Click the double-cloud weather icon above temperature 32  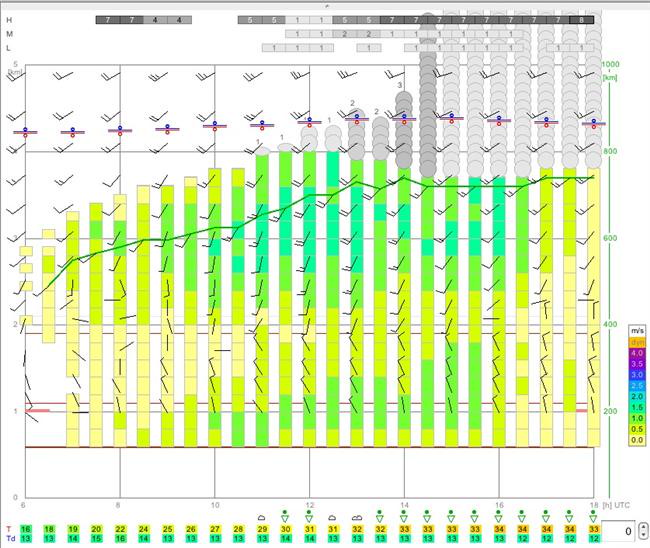coord(357,517)
